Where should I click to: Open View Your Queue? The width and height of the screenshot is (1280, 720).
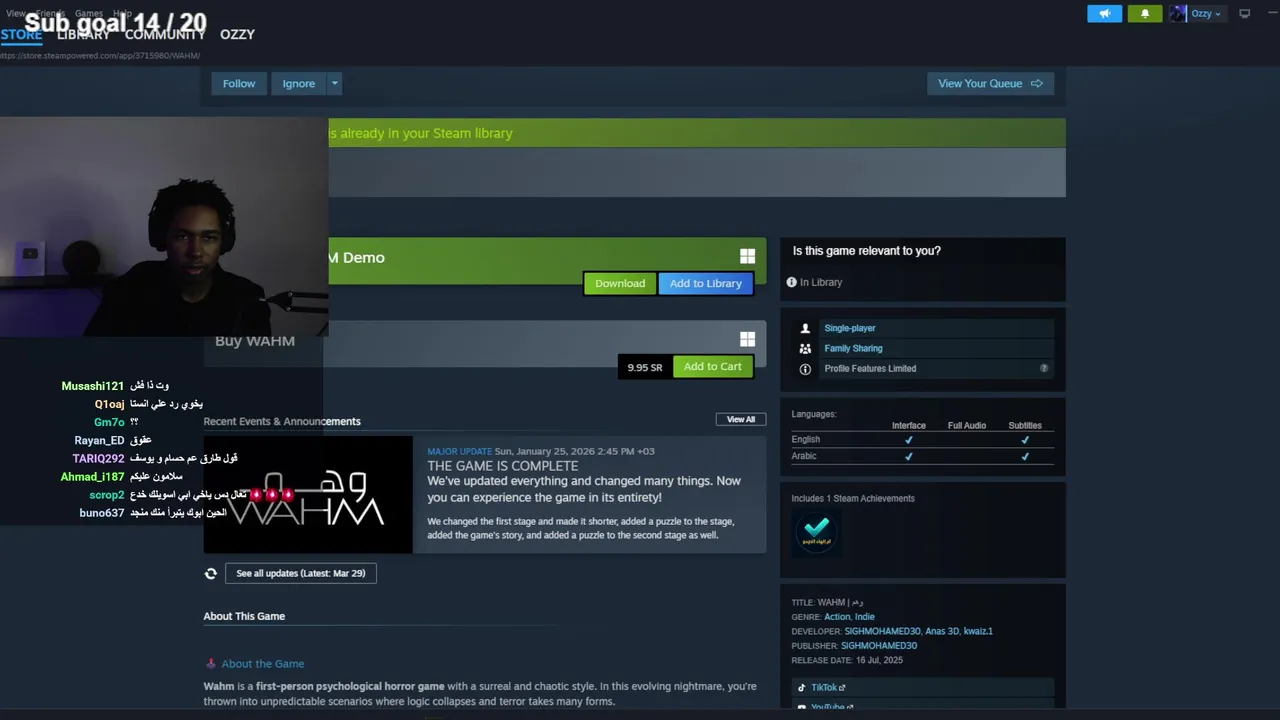pos(990,83)
